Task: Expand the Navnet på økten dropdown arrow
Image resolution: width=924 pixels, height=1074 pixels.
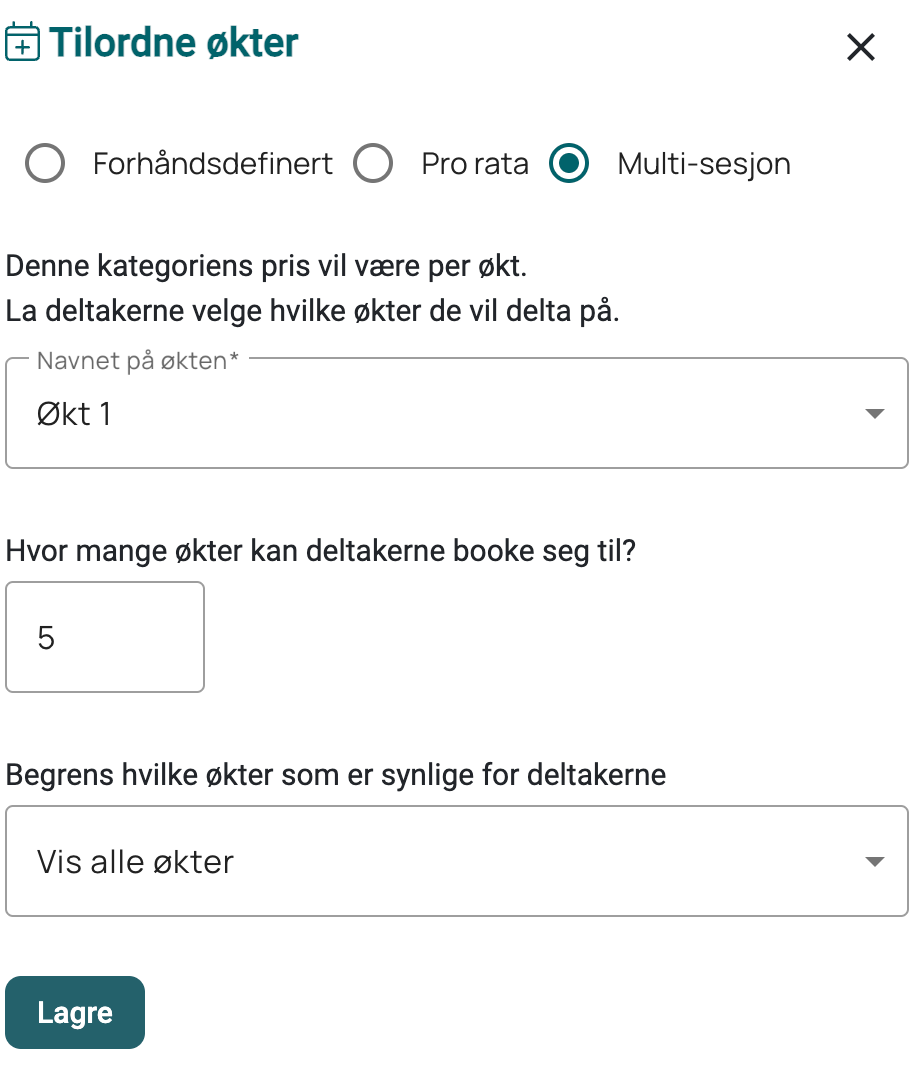Action: click(875, 413)
